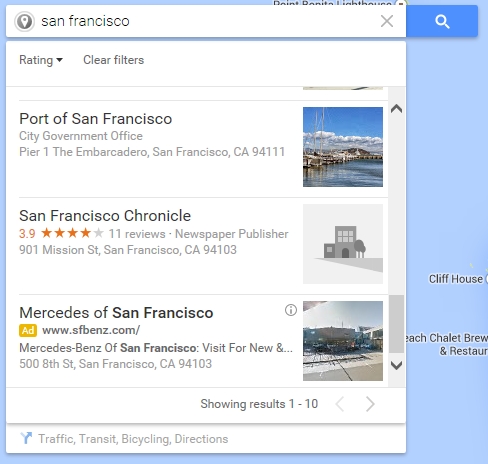488x464 pixels.
Task: Go to next page of results
Action: pos(370,404)
